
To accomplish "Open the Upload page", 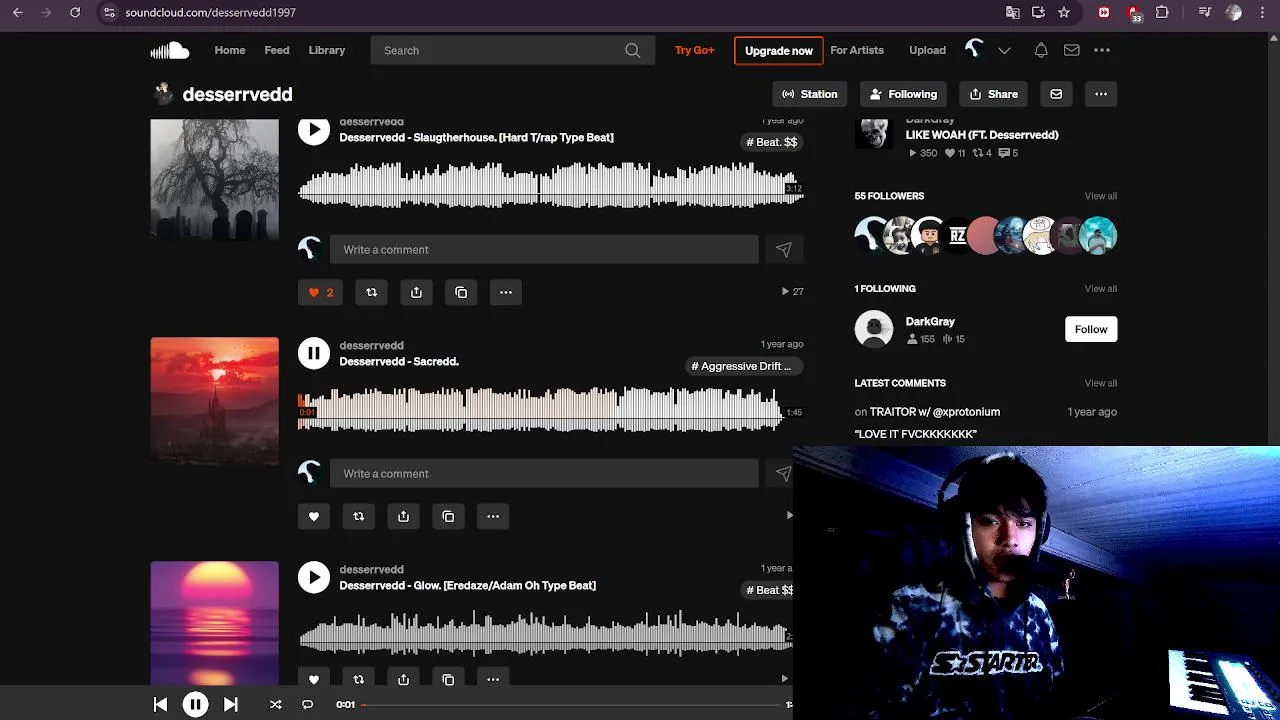I will pos(927,50).
